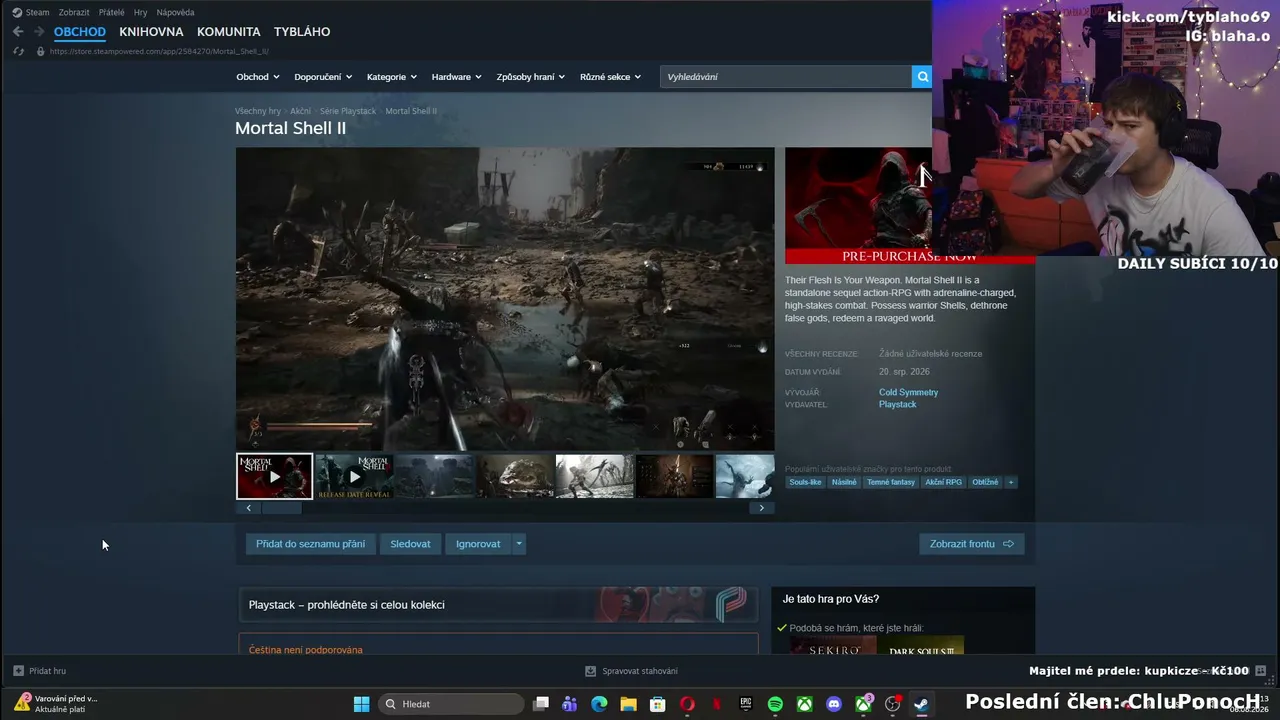The image size is (1280, 720).
Task: Click the Hledat taskbar search box
Action: click(452, 704)
